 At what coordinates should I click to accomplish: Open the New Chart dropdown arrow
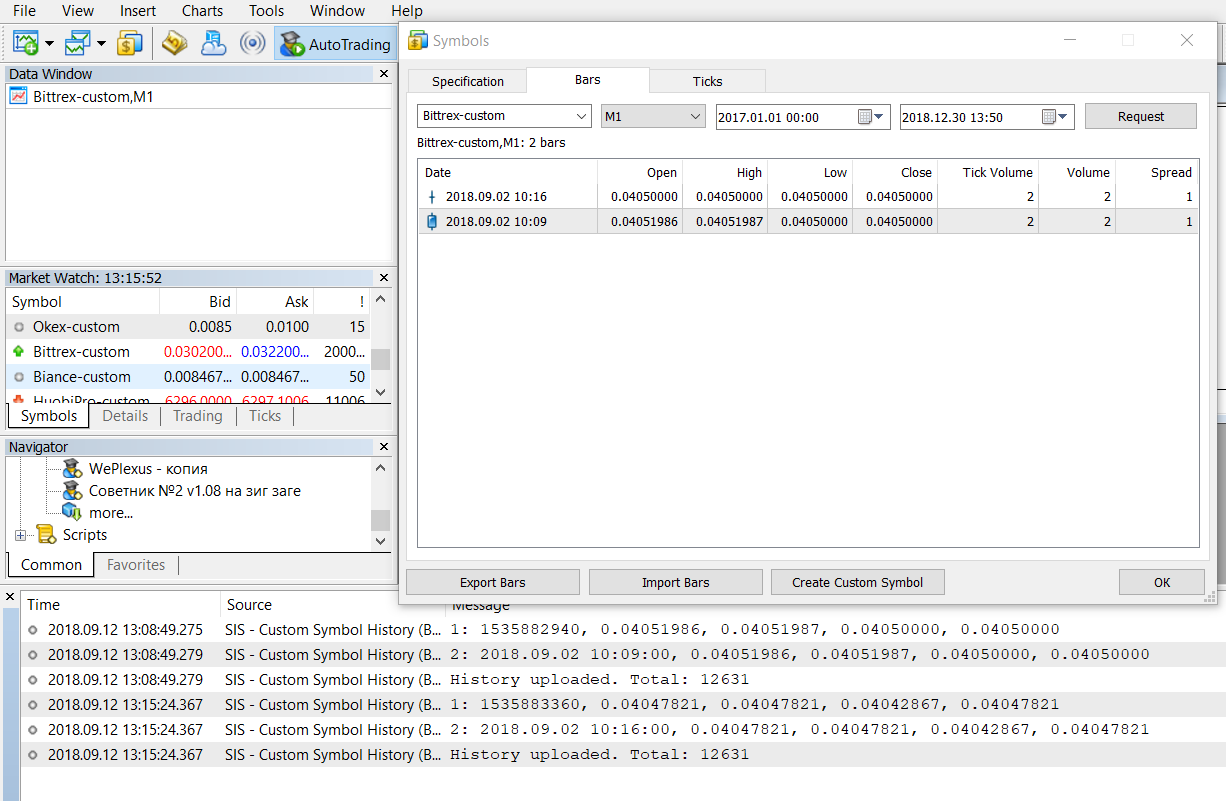49,44
